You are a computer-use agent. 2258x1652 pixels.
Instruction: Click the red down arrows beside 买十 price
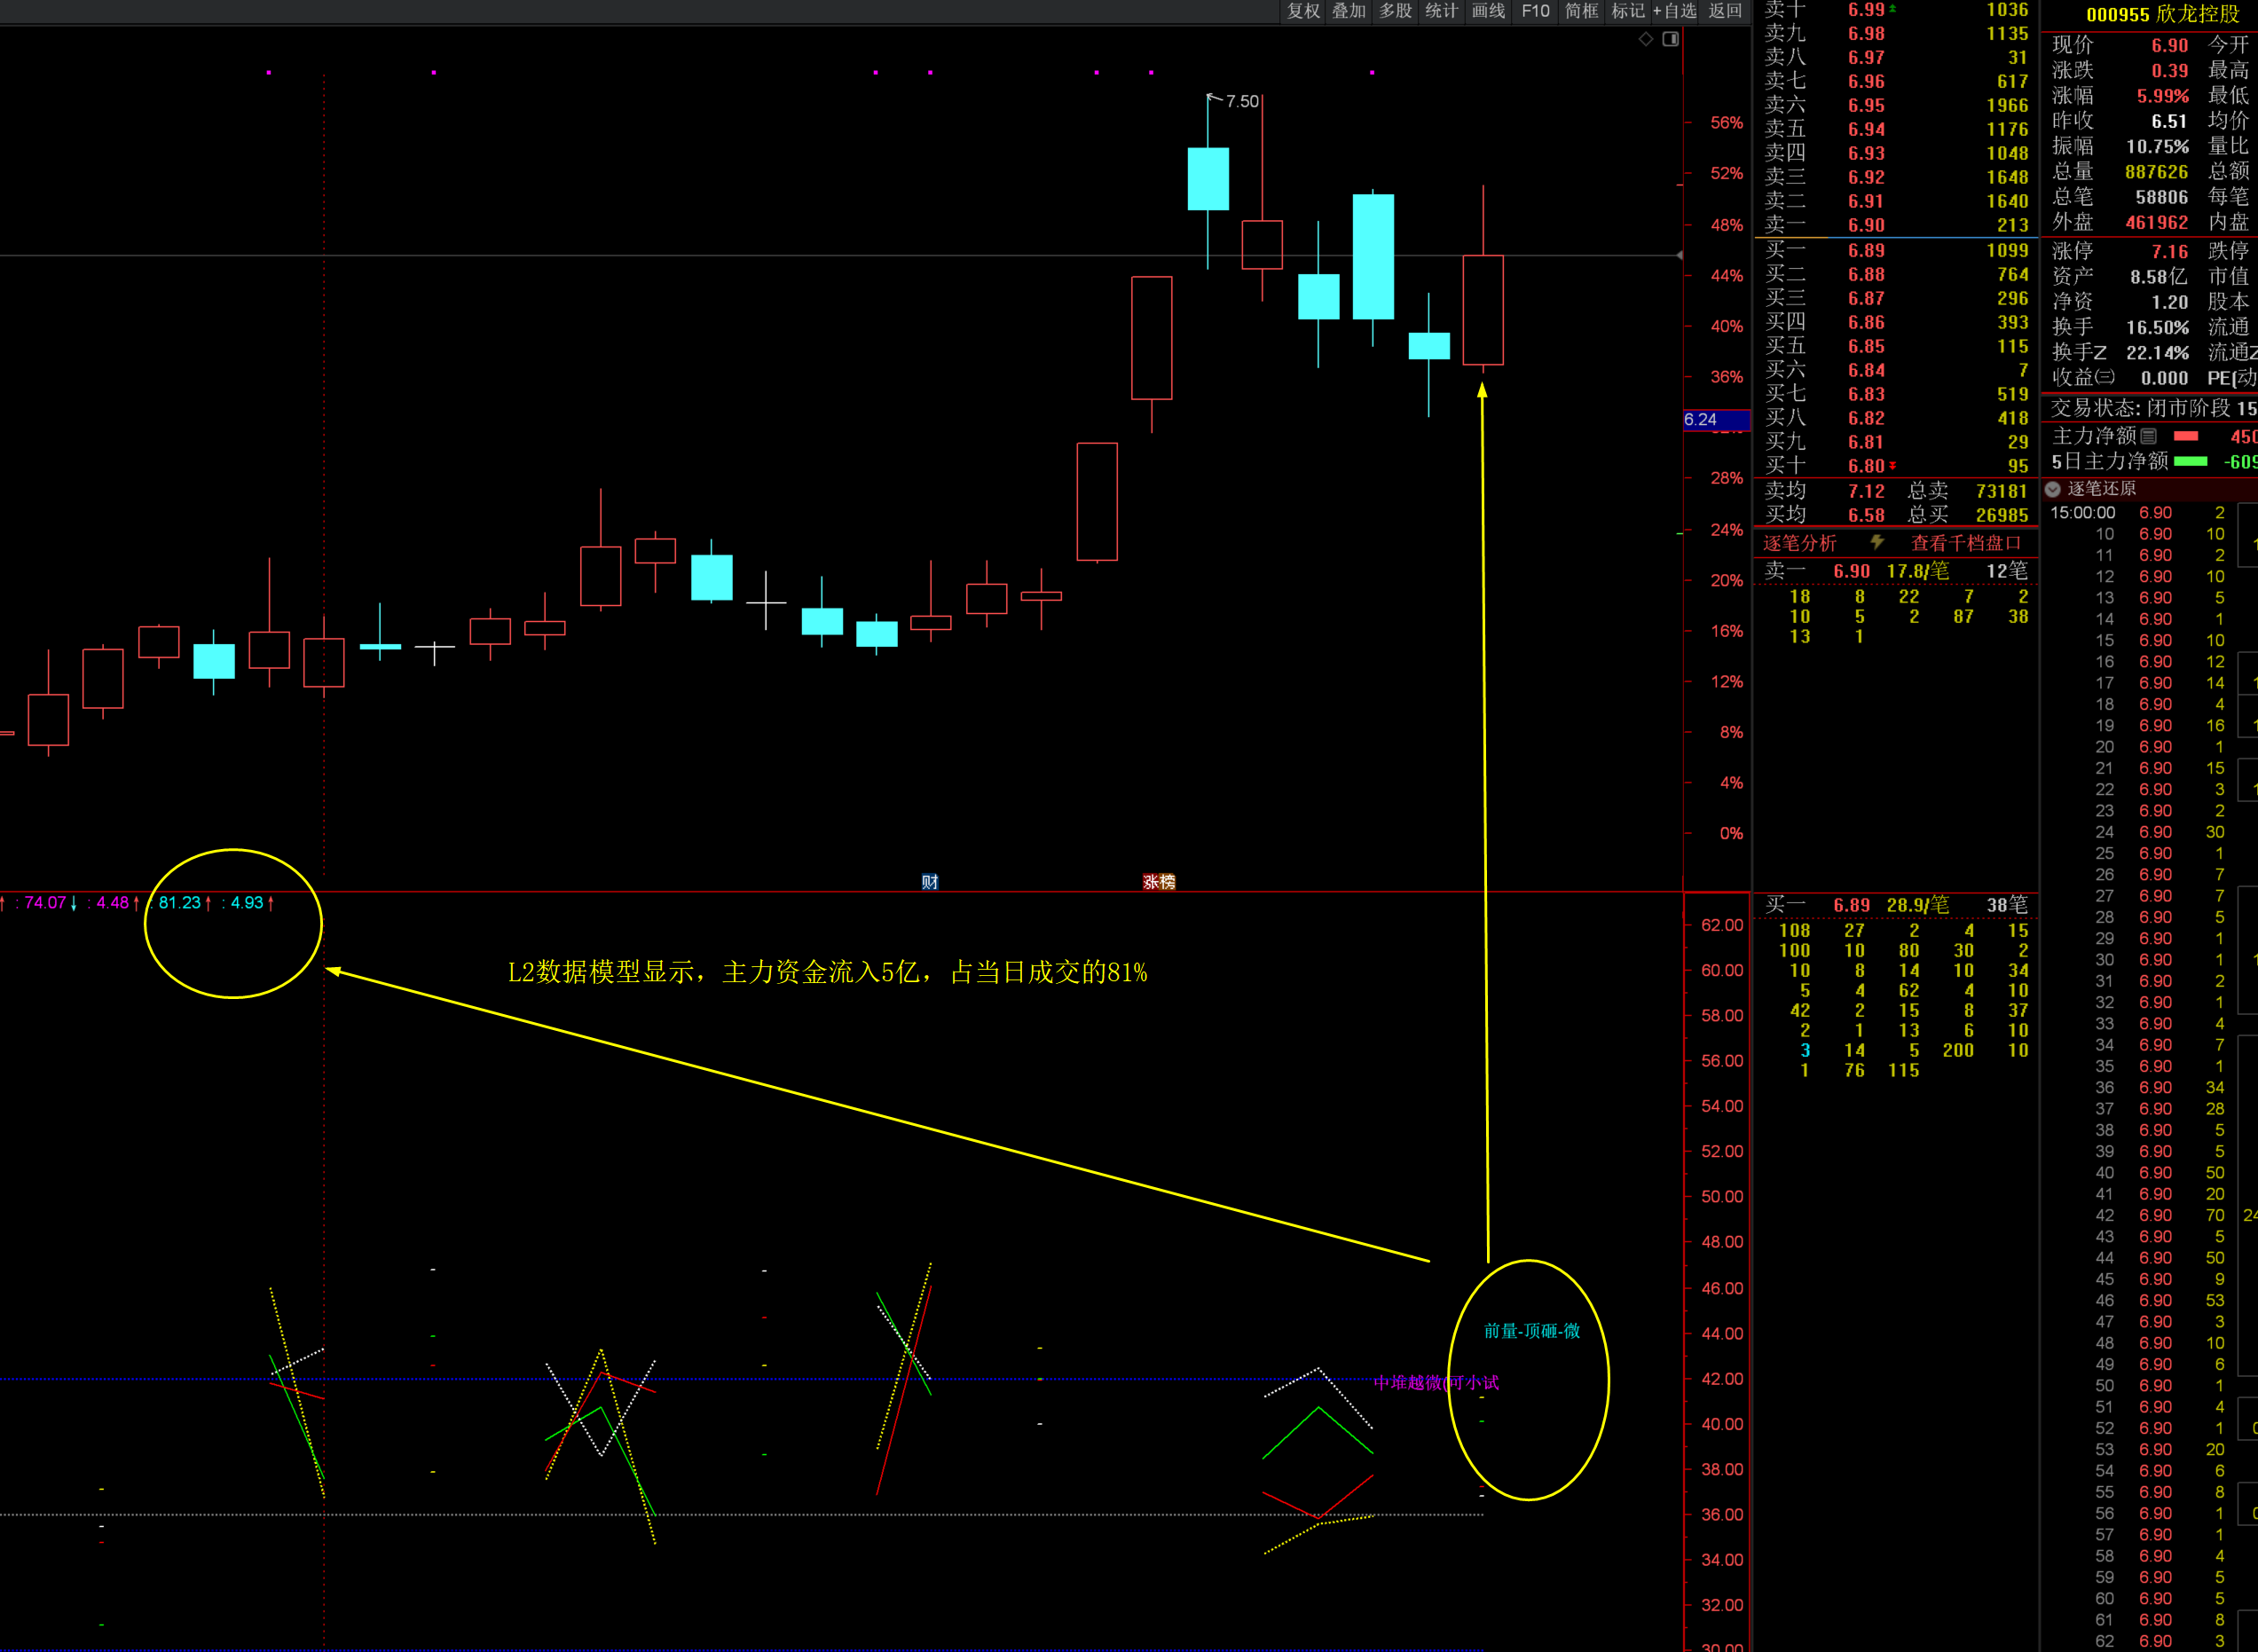coord(1892,466)
